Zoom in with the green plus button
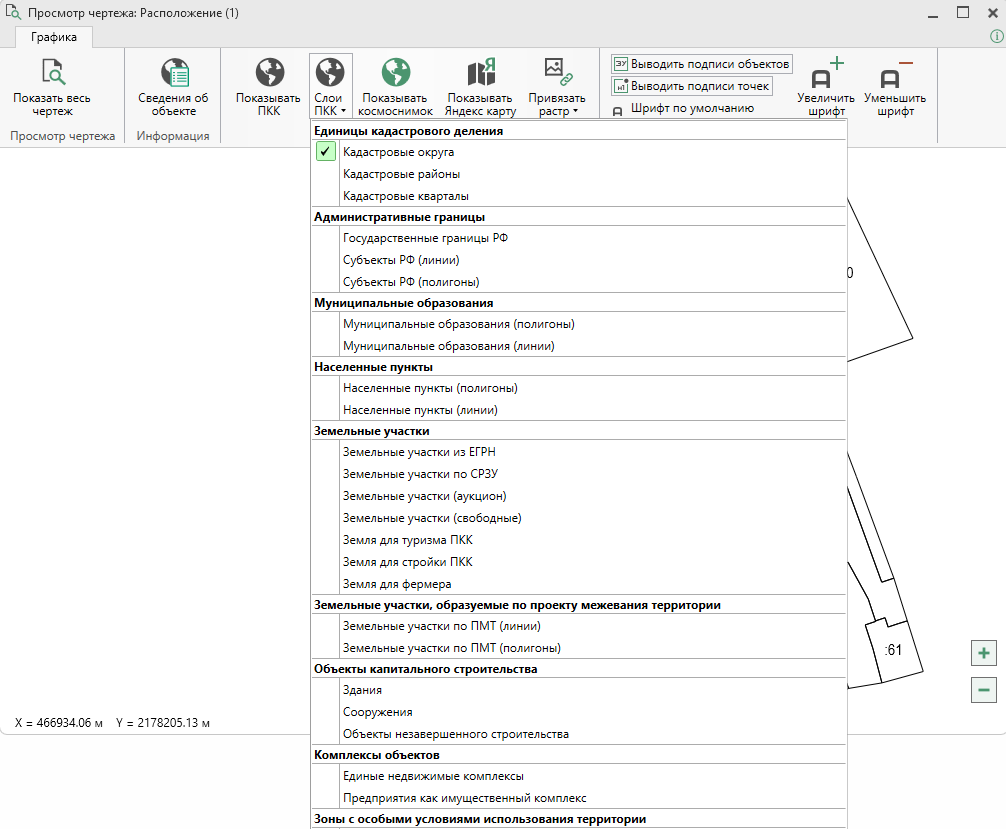 pyautogui.click(x=983, y=653)
